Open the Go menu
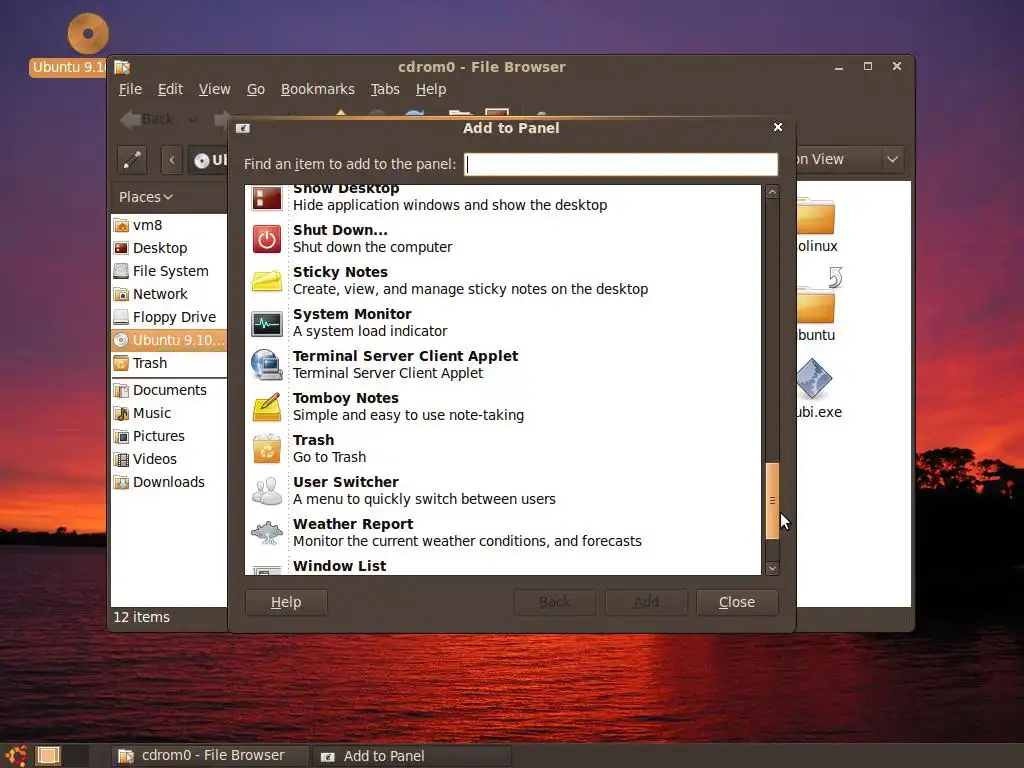 click(255, 89)
